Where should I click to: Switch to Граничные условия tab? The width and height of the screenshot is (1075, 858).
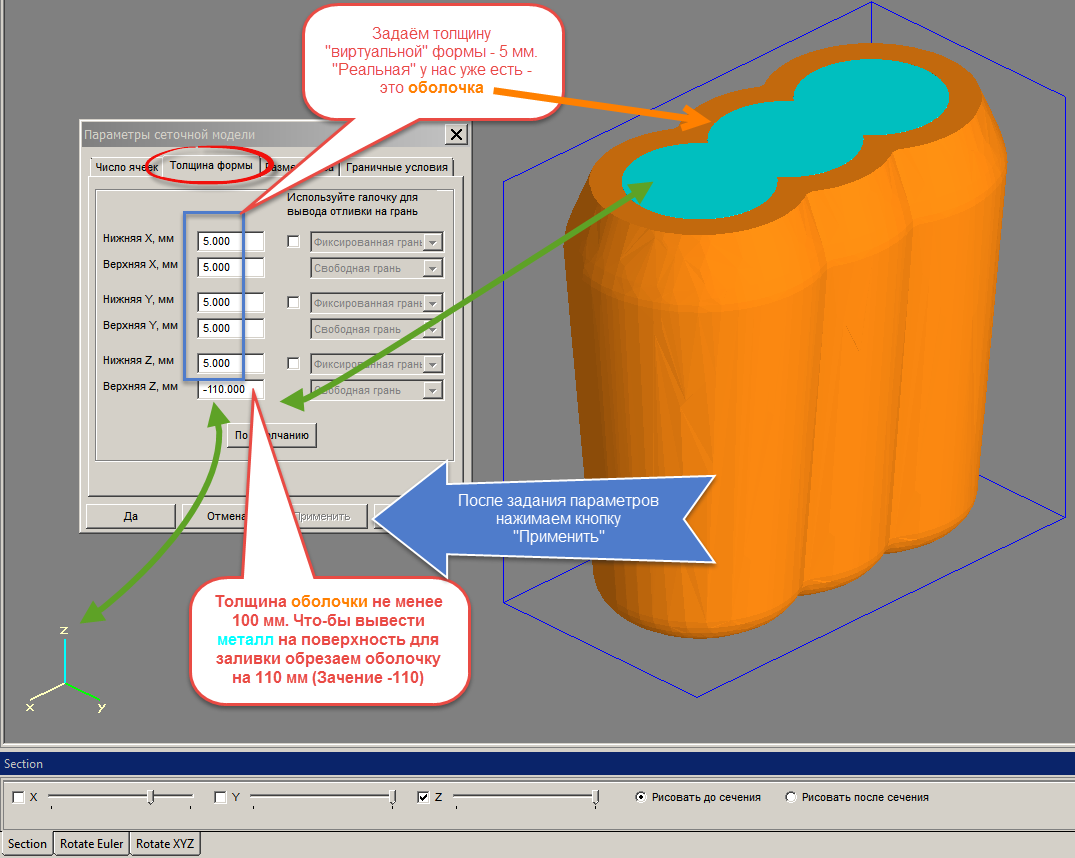(x=397, y=167)
